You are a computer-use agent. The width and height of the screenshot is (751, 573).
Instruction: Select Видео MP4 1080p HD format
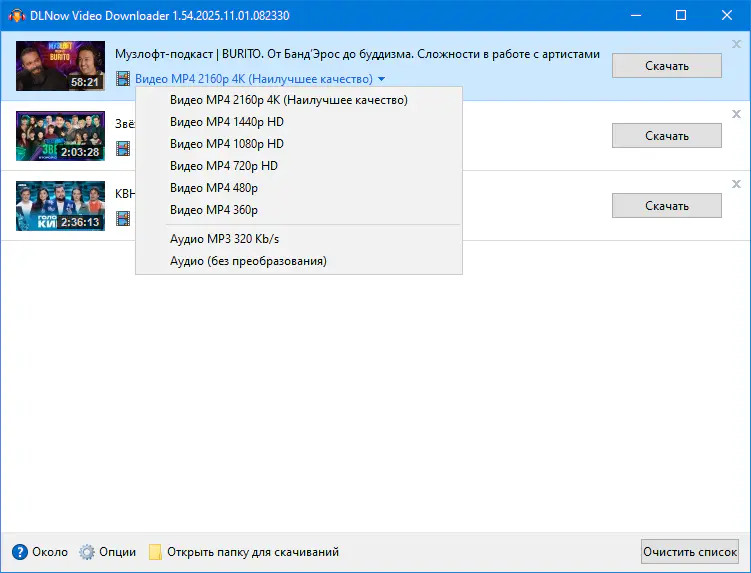227,144
